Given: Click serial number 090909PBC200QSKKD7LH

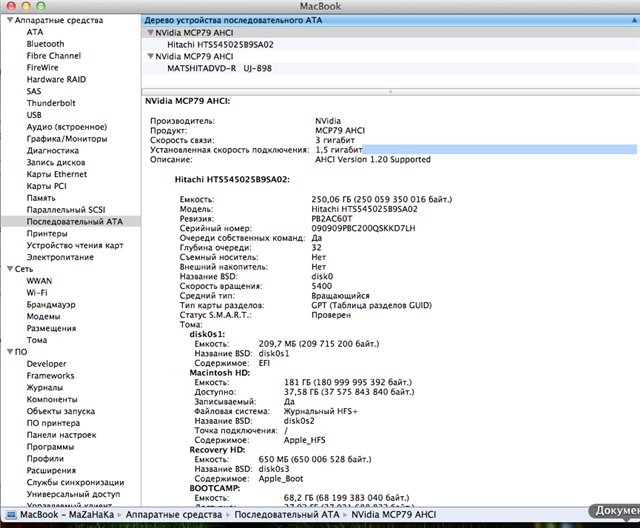Looking at the screenshot, I should tap(363, 228).
